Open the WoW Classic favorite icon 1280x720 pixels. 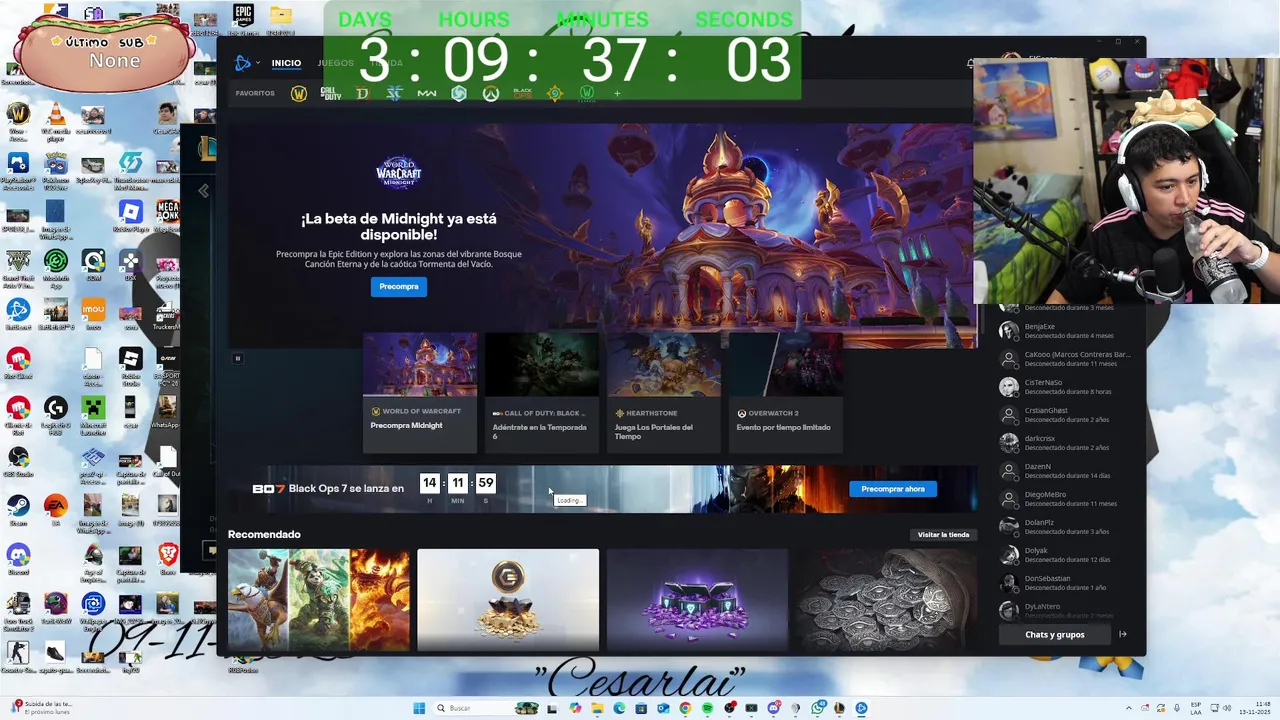click(587, 93)
